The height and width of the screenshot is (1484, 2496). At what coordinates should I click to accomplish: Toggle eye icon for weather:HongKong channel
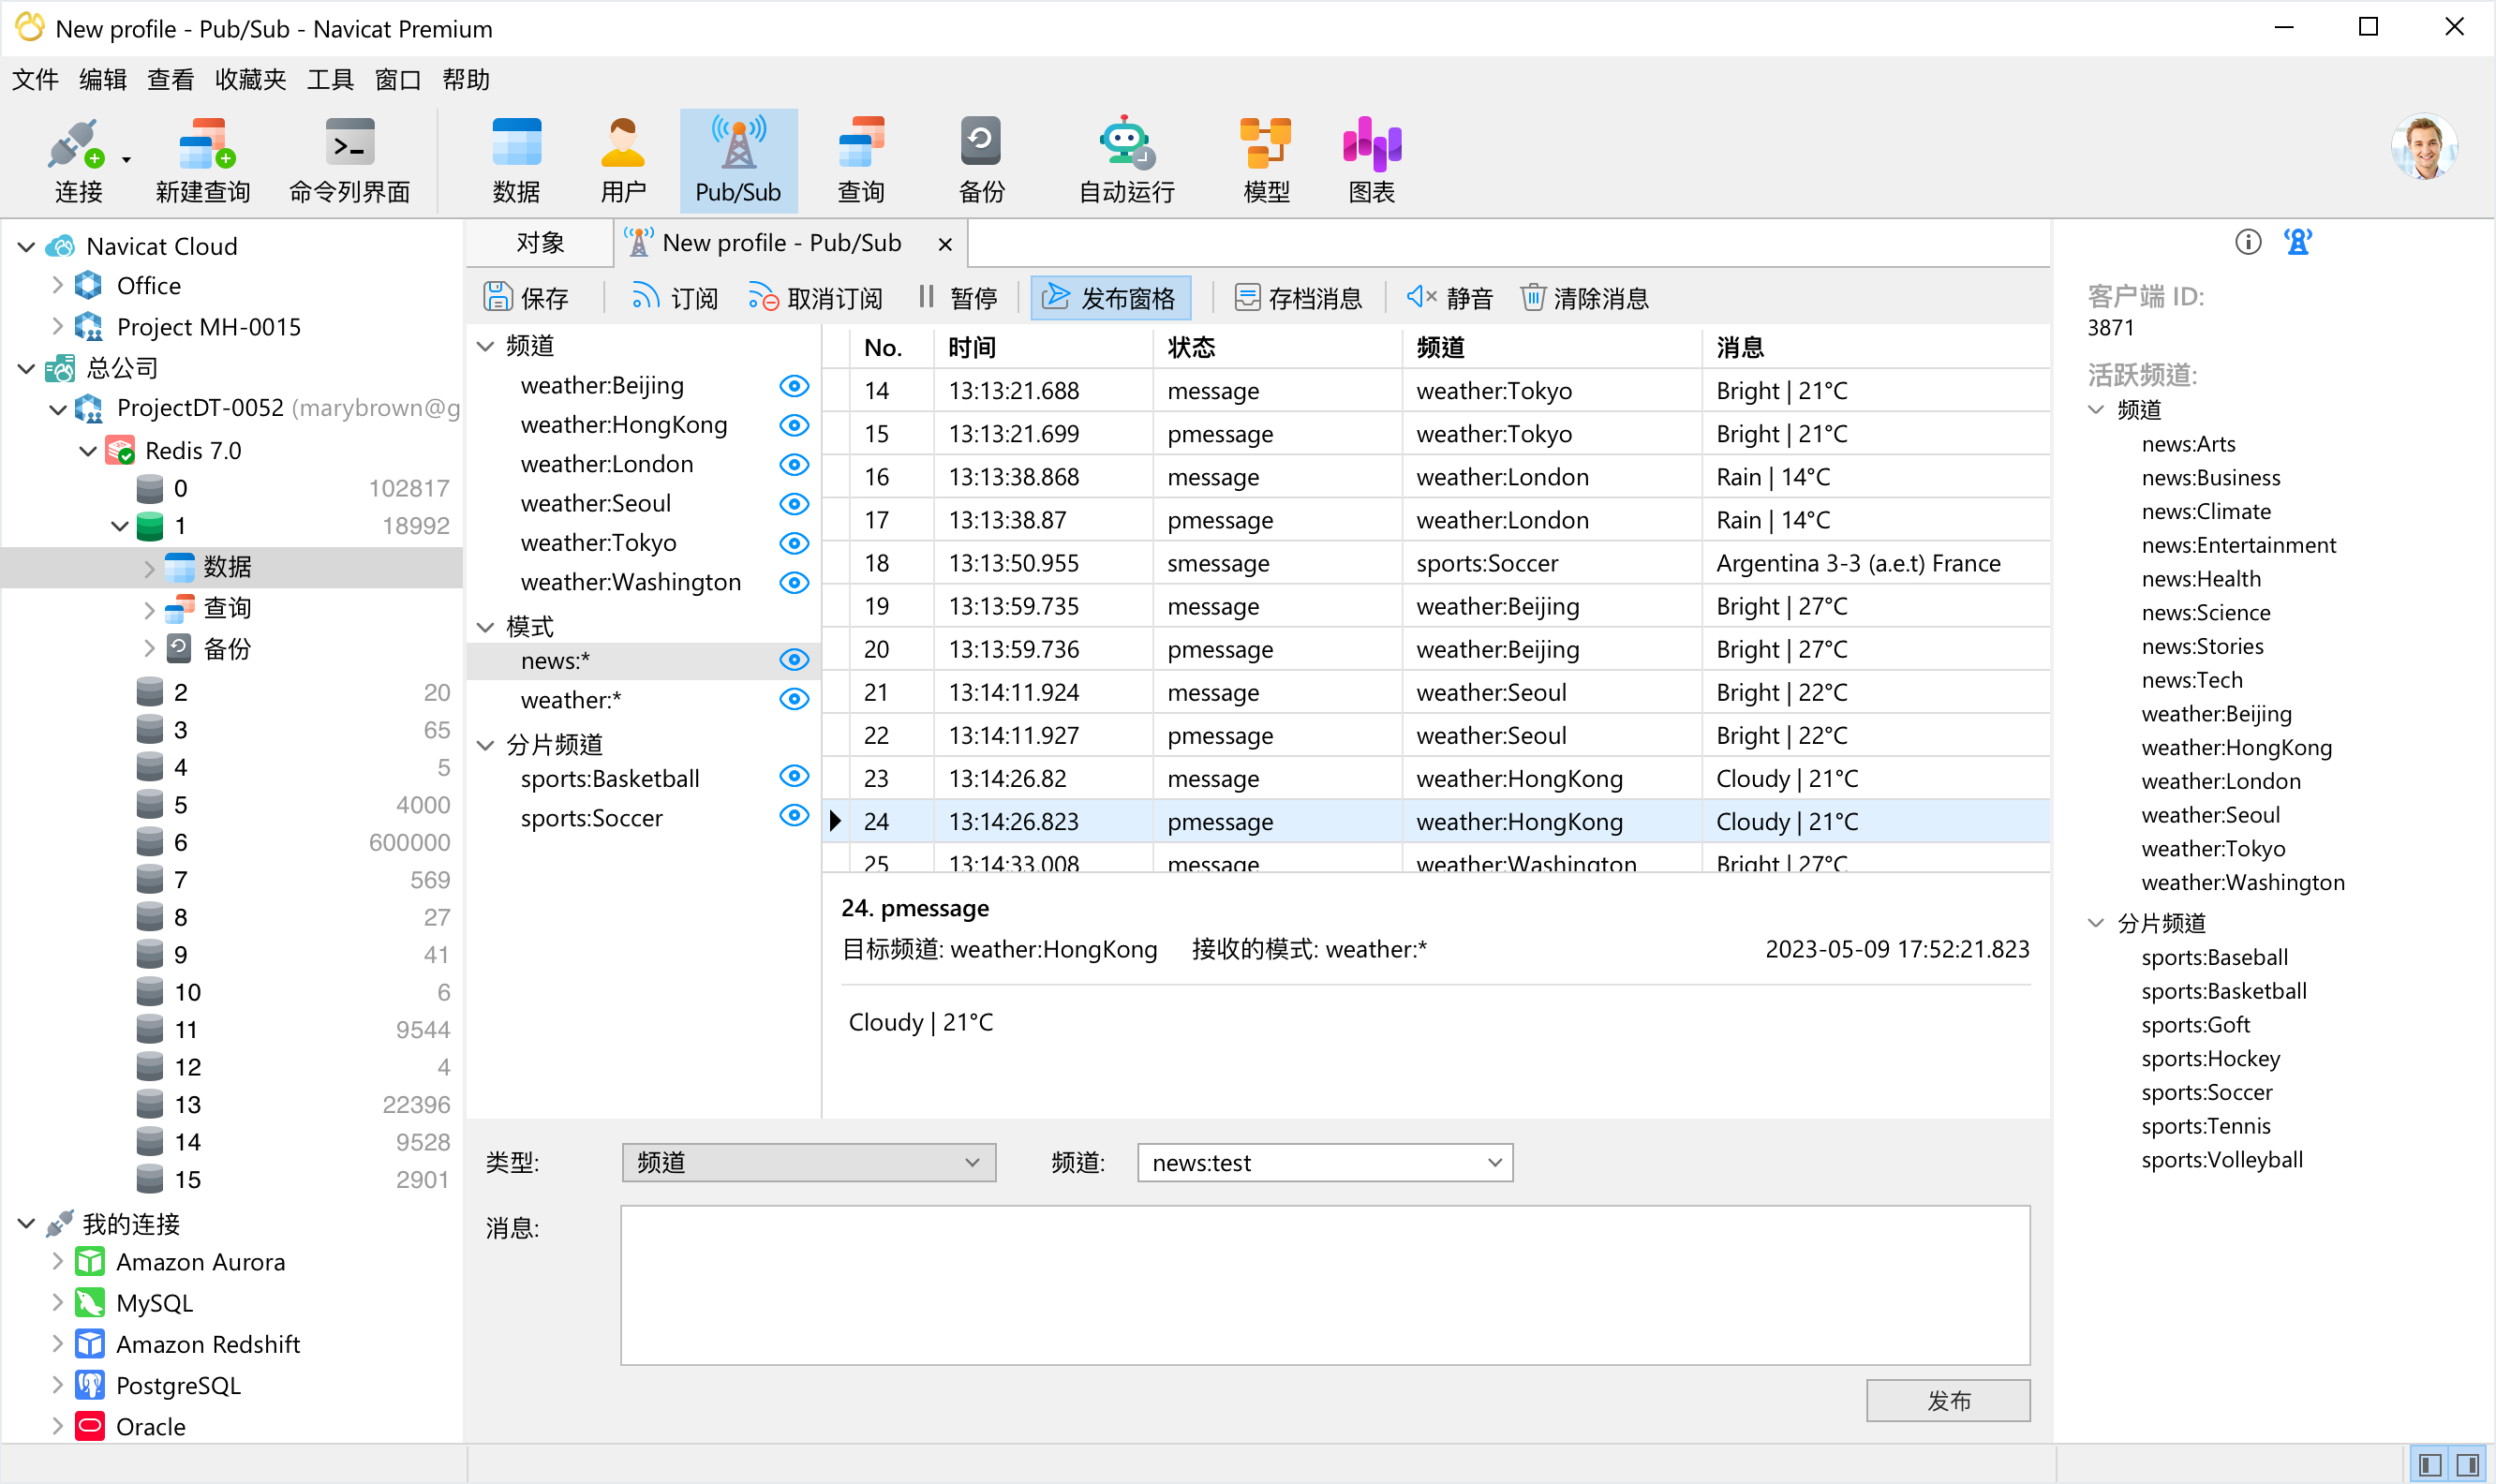(794, 426)
